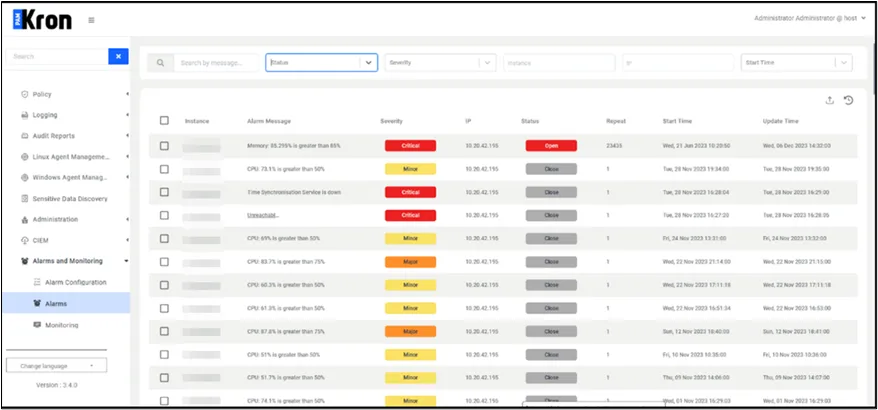This screenshot has width=878, height=410.
Task: Open the Status filter dropdown
Action: (321, 63)
